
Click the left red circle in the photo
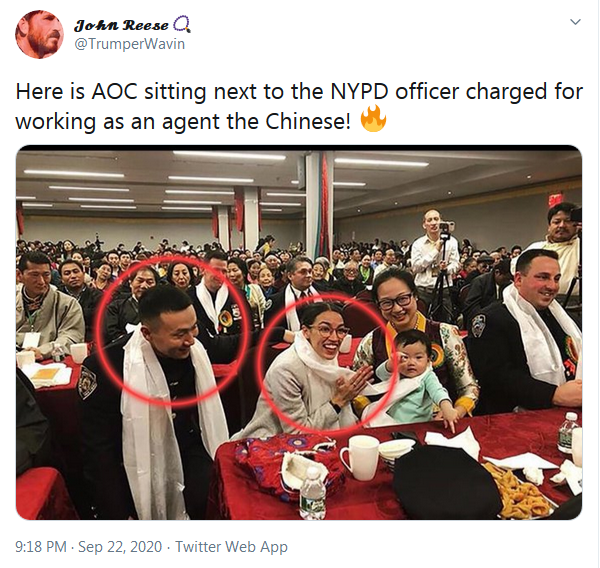[x=171, y=332]
